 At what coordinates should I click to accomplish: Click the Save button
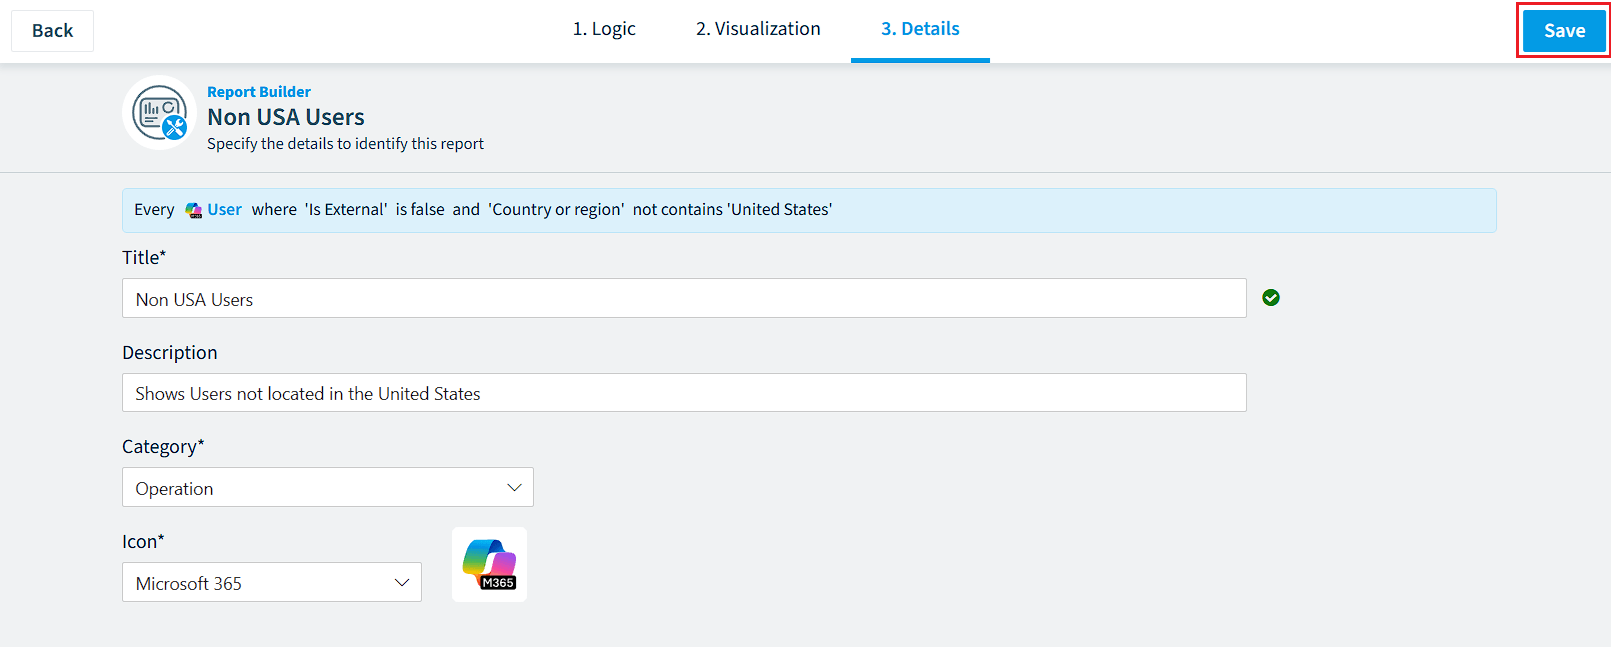coord(1564,31)
